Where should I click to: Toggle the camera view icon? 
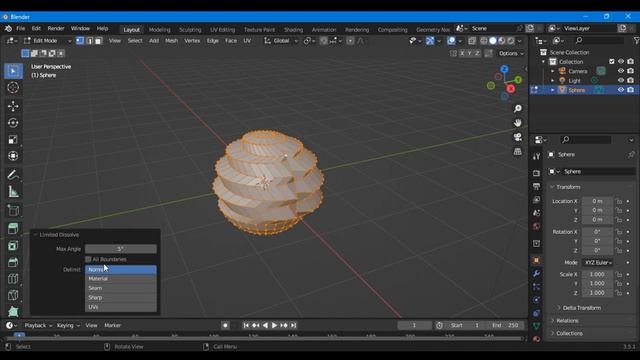(518, 137)
